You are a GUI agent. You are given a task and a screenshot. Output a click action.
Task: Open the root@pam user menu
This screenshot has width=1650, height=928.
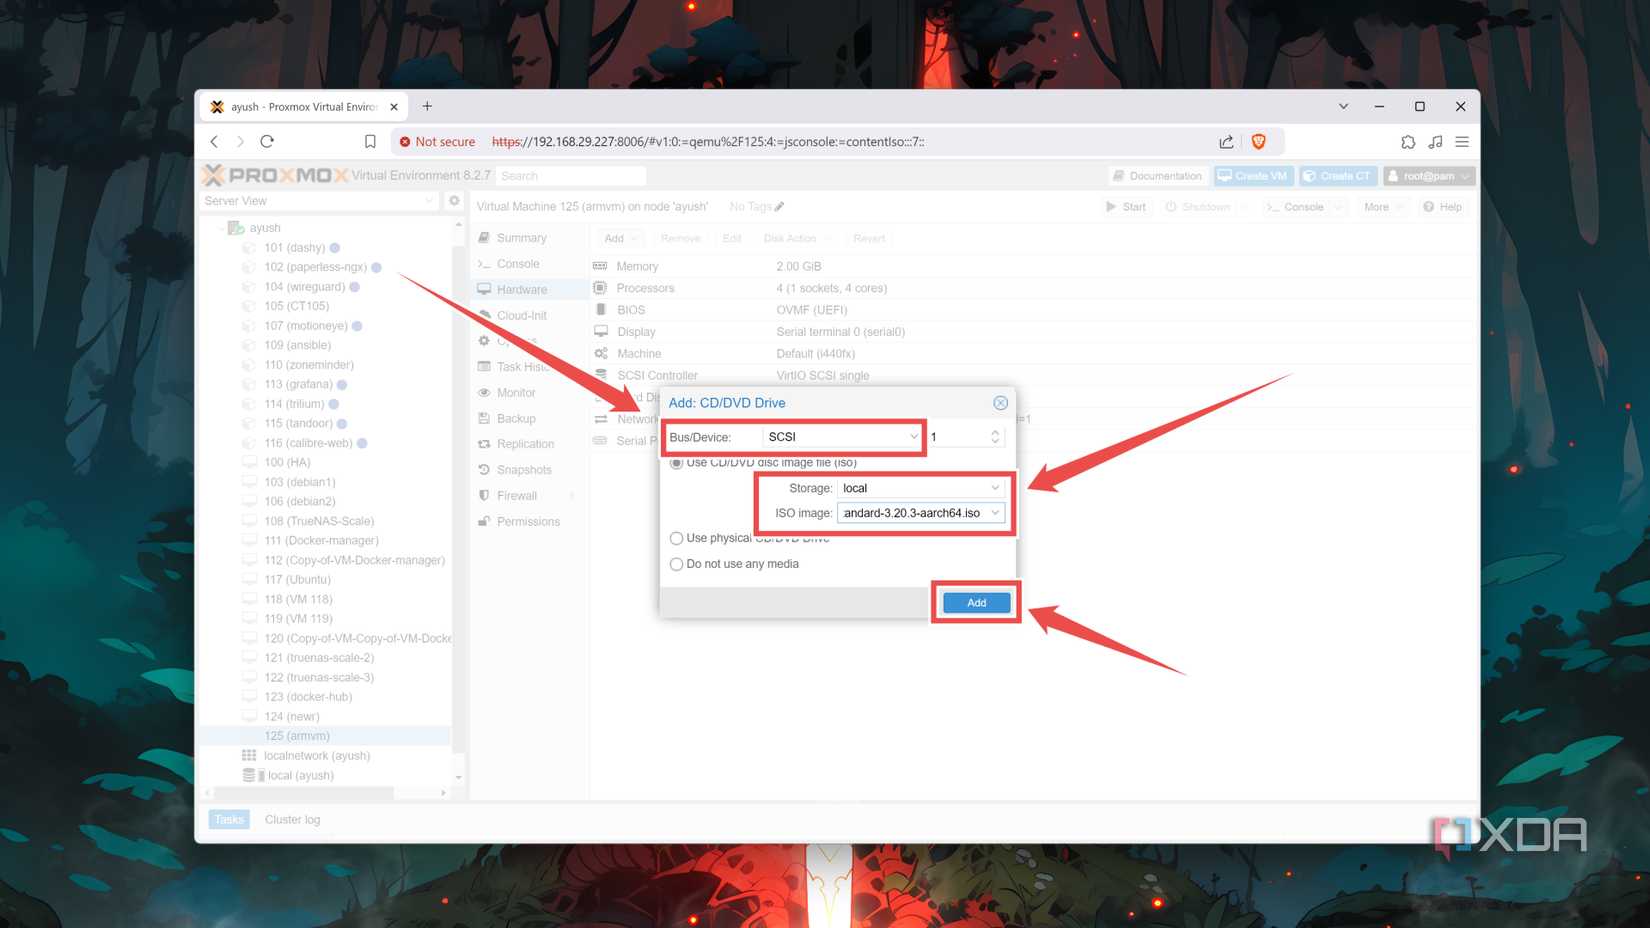[x=1429, y=176]
